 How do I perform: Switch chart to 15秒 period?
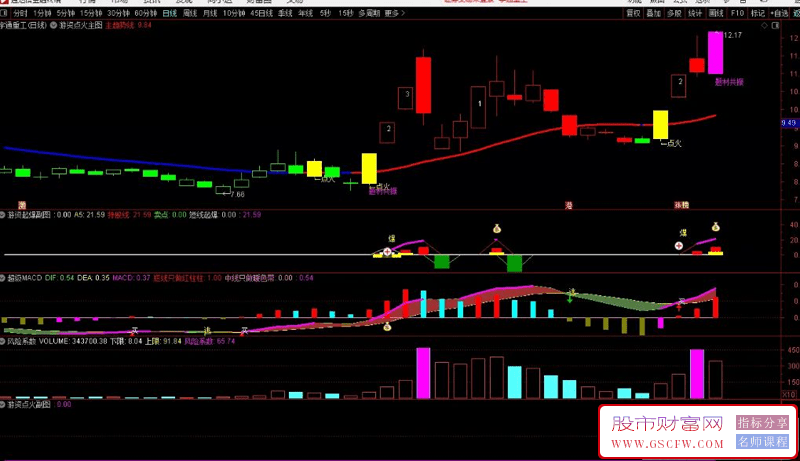[x=345, y=13]
